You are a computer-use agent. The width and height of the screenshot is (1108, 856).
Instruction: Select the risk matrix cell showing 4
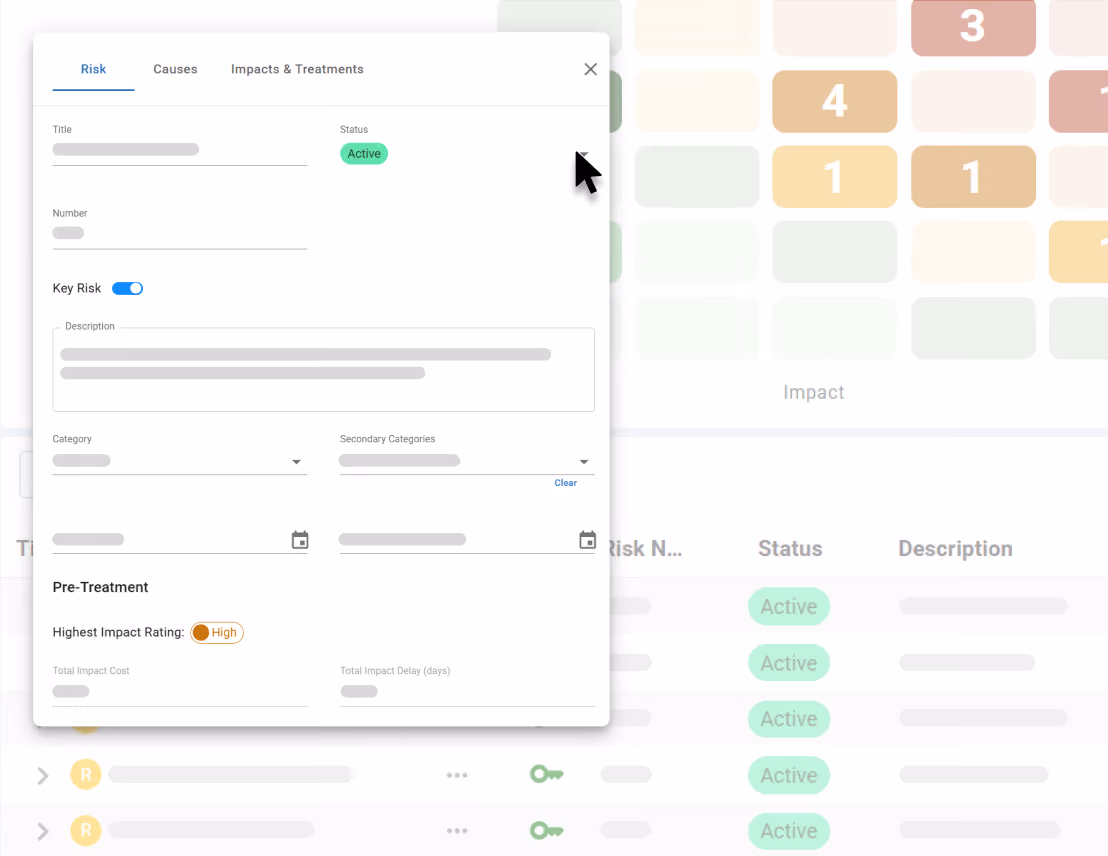tap(835, 101)
